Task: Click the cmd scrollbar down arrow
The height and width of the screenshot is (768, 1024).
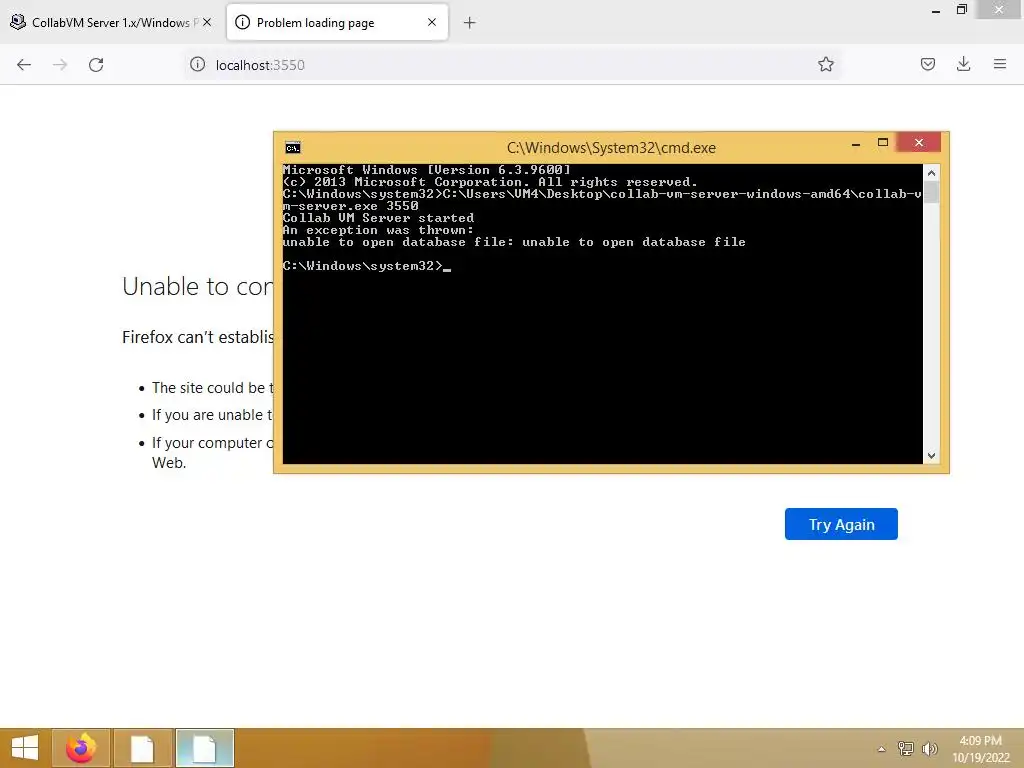Action: 931,456
